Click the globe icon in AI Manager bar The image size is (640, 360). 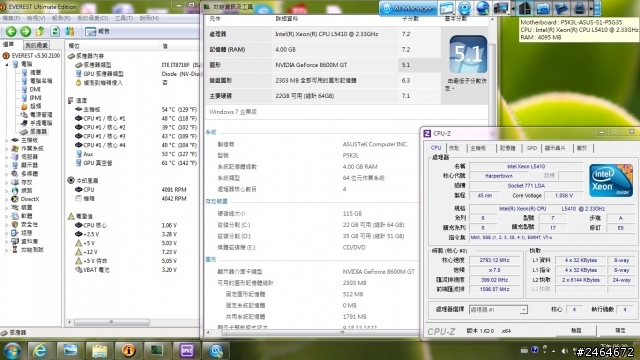click(483, 8)
